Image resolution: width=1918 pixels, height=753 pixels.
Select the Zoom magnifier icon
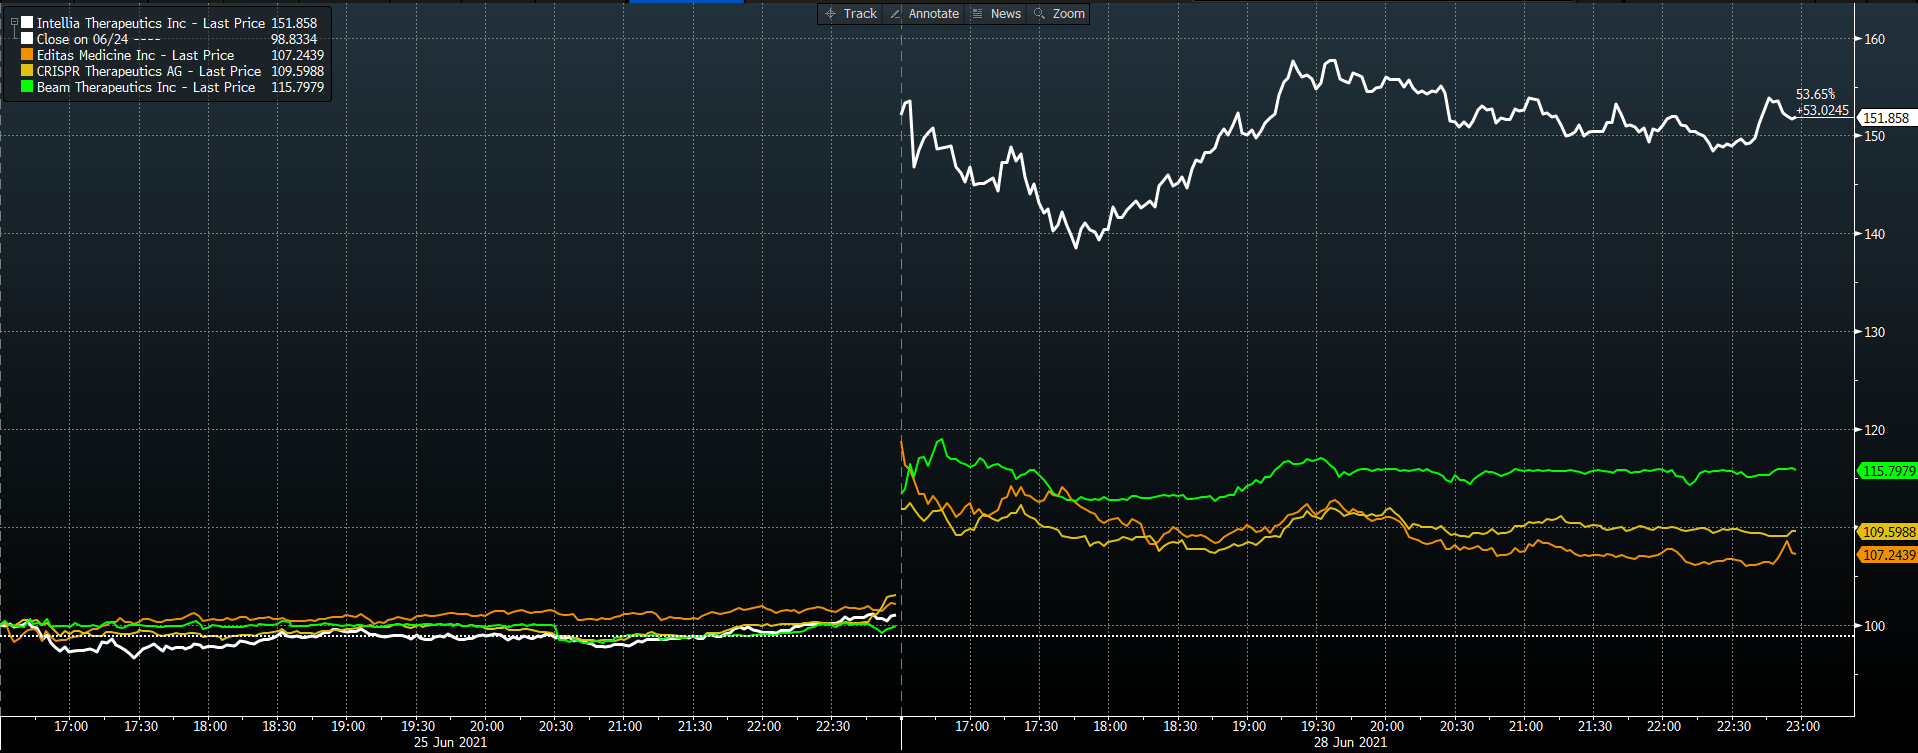(1039, 14)
